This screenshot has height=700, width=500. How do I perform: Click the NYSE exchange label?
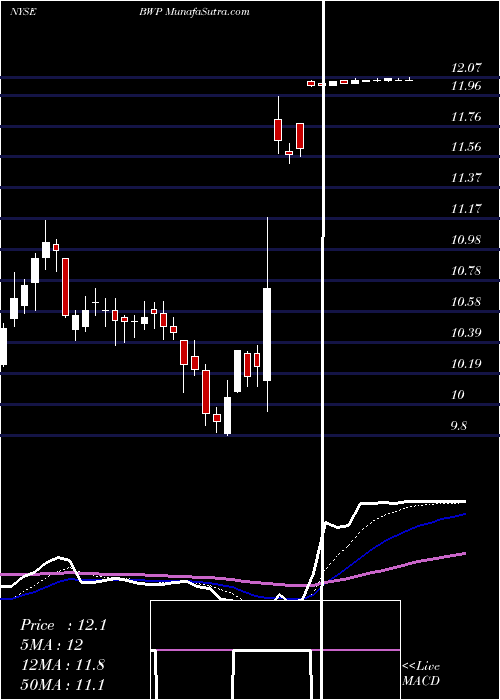(x=23, y=12)
